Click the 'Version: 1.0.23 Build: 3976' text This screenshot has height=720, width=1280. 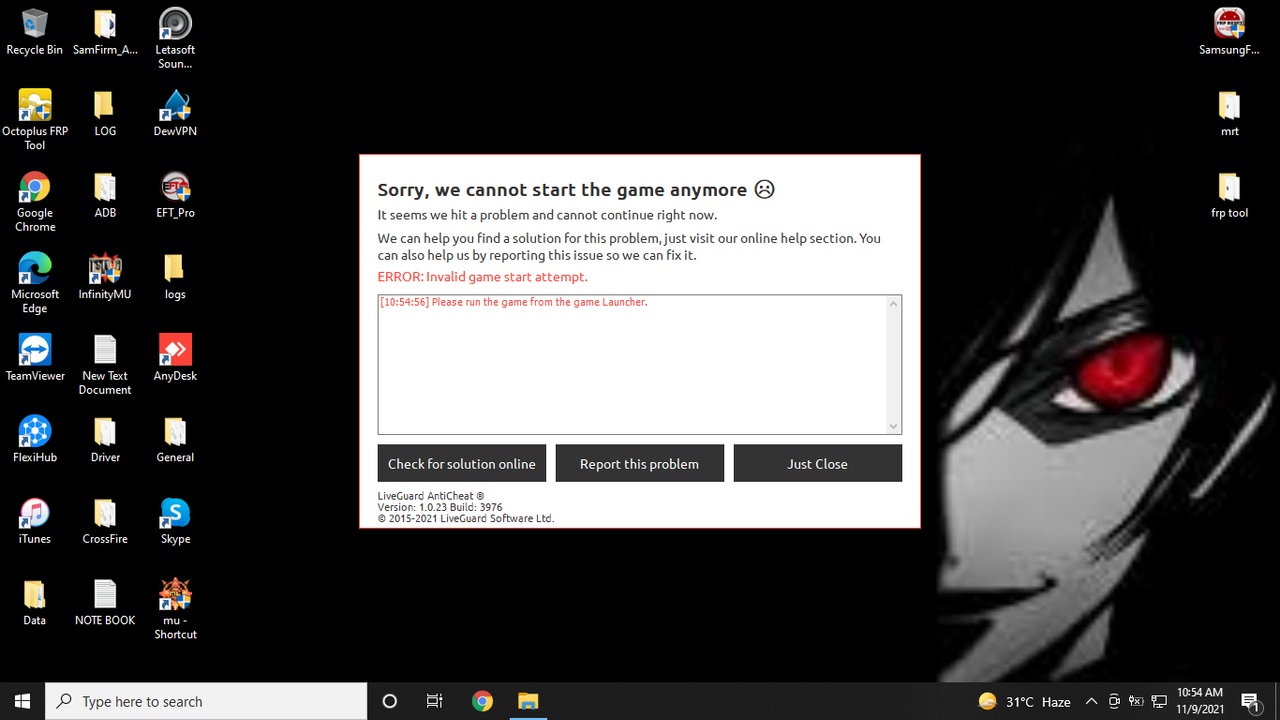coord(440,507)
